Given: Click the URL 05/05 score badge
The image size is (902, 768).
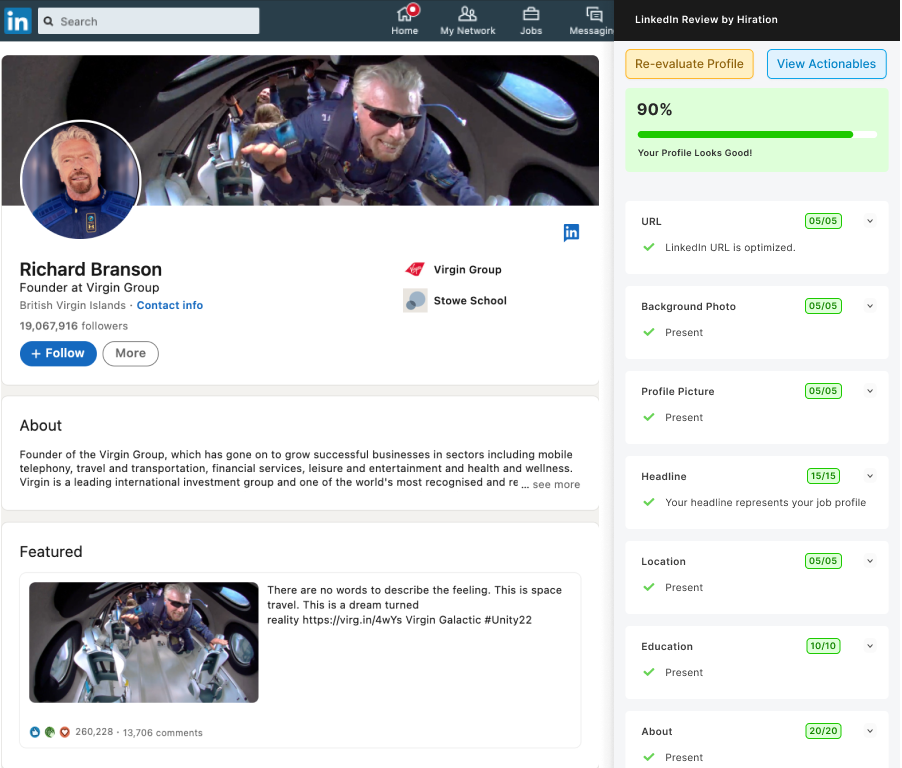Looking at the screenshot, I should pos(823,221).
